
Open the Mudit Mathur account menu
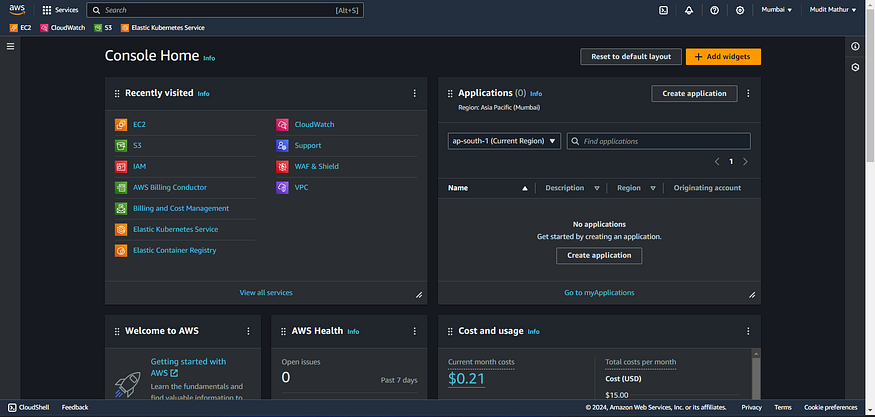click(x=833, y=10)
